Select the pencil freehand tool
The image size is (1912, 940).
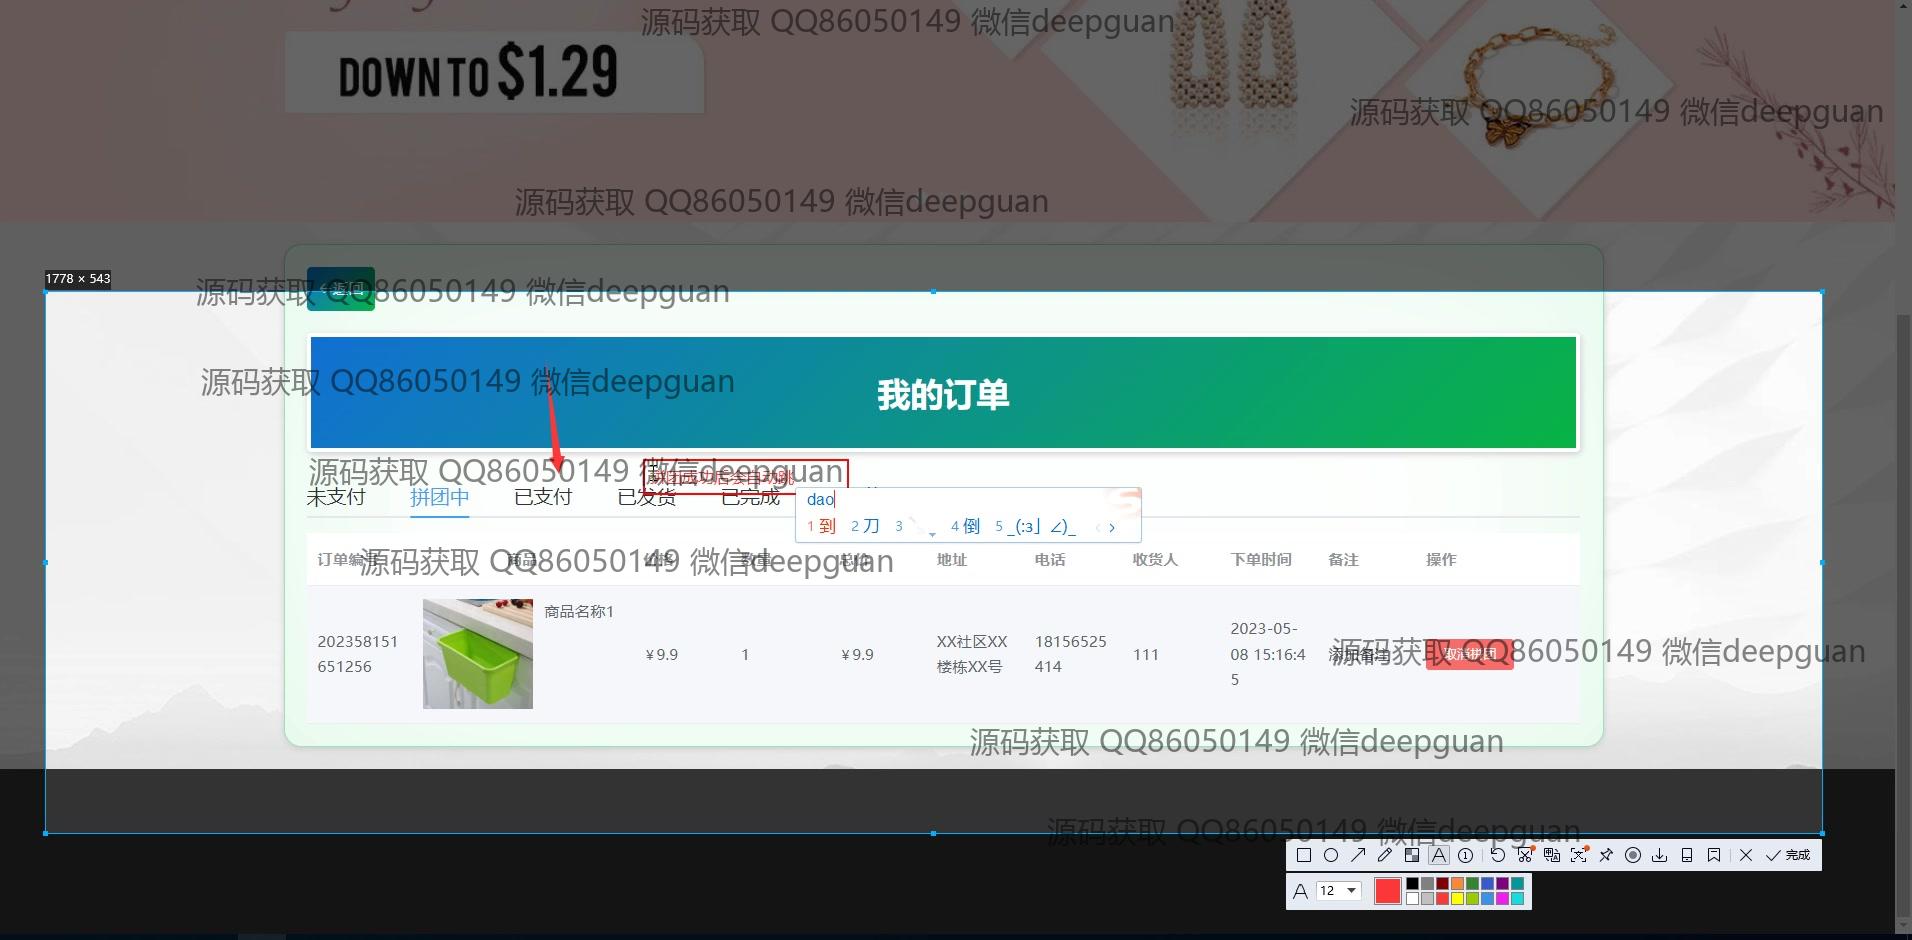[1385, 855]
